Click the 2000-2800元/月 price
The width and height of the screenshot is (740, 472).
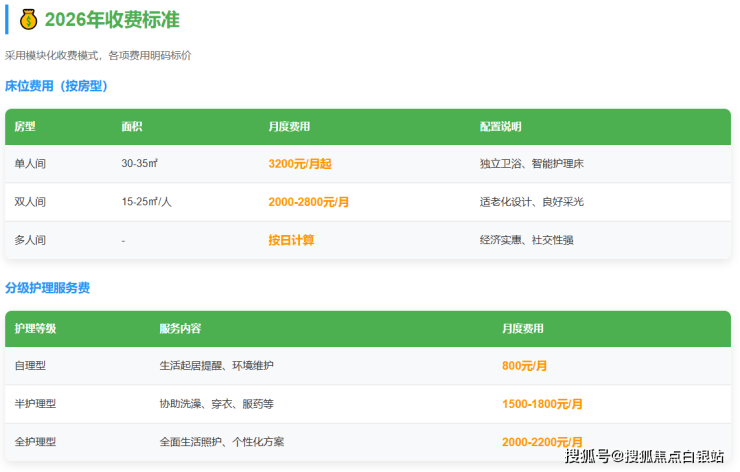308,202
